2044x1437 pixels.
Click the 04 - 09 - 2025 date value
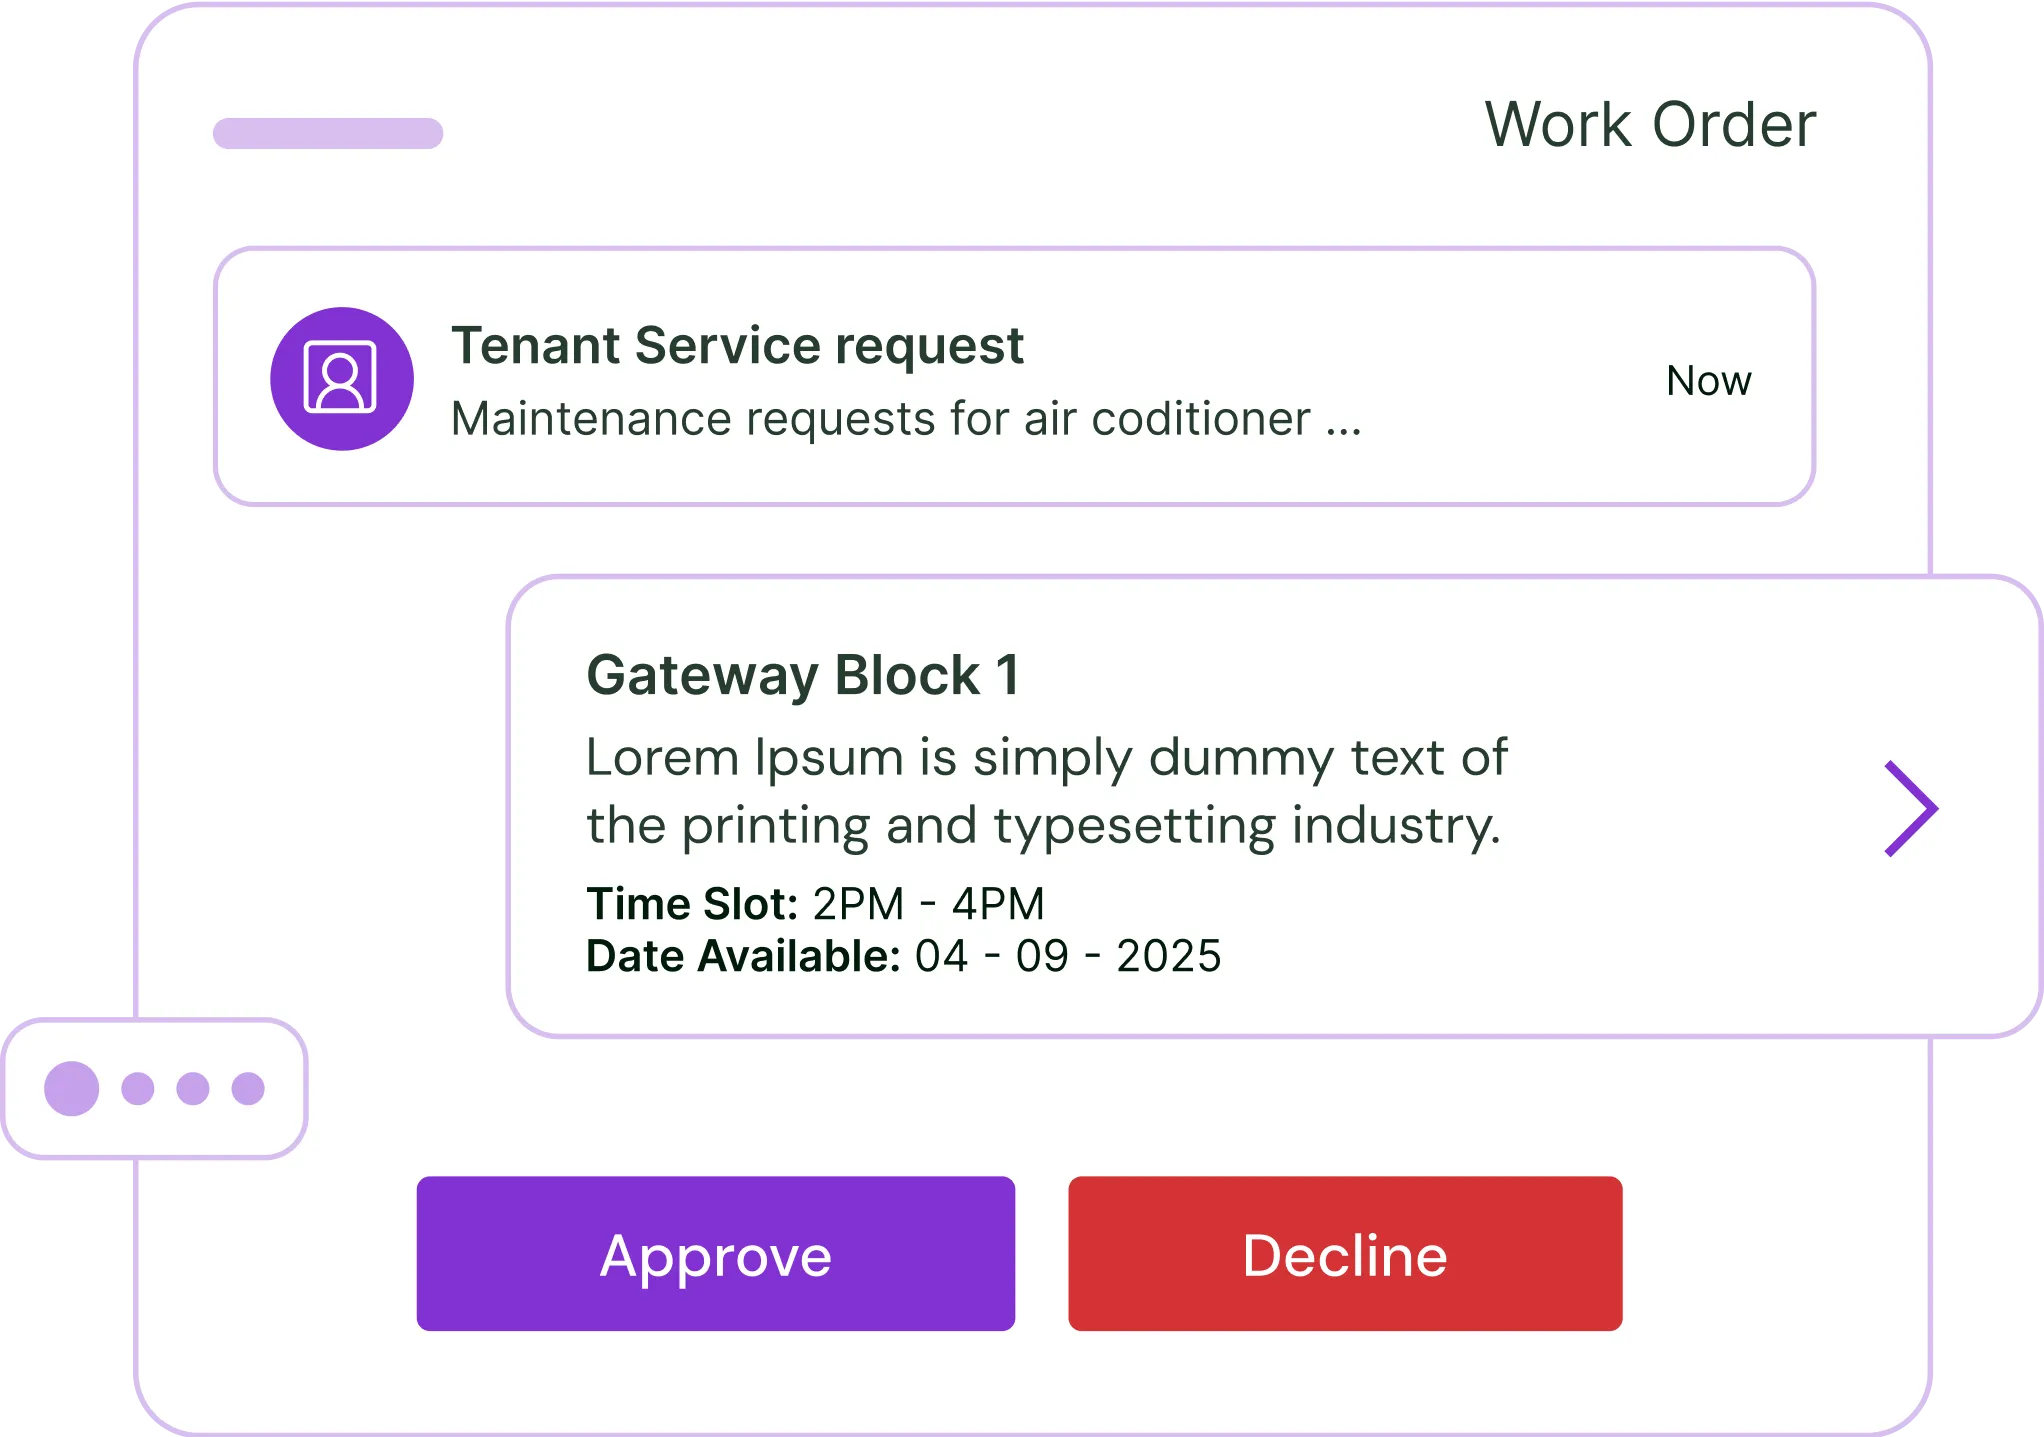tap(1068, 957)
